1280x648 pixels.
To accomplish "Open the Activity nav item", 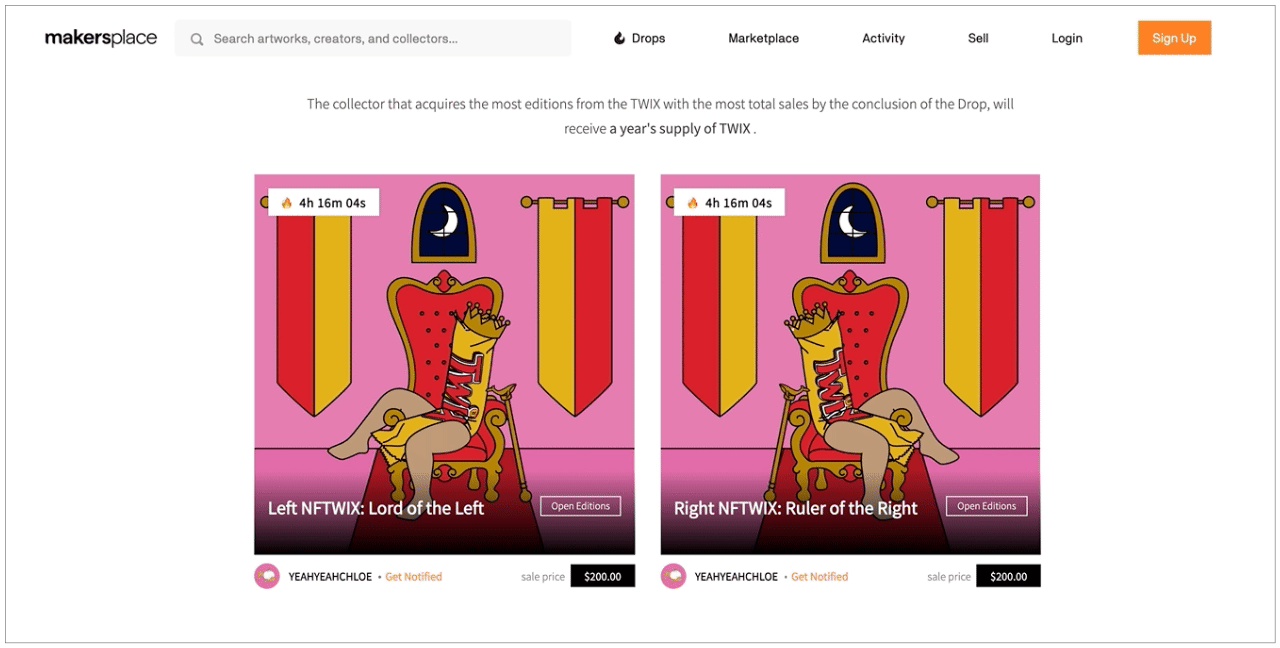I will coord(883,38).
